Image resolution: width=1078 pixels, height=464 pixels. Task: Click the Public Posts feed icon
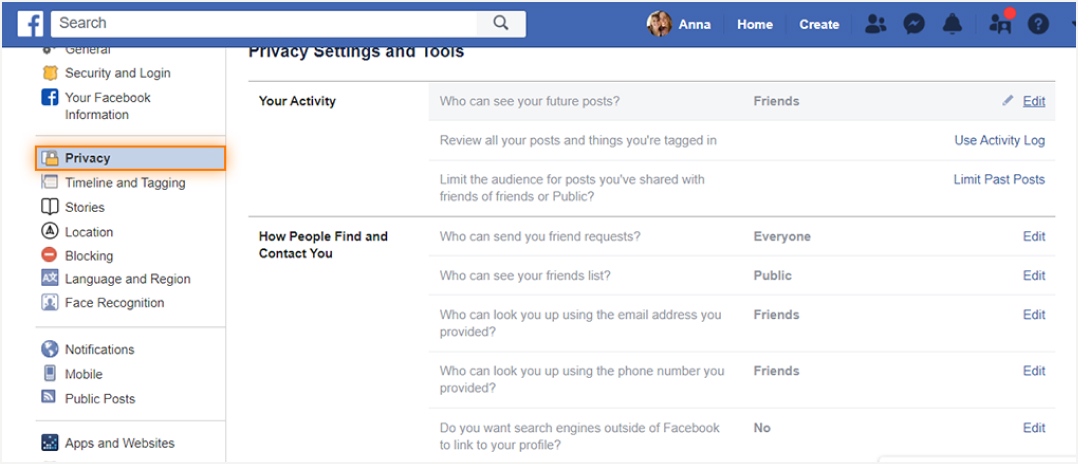point(50,398)
